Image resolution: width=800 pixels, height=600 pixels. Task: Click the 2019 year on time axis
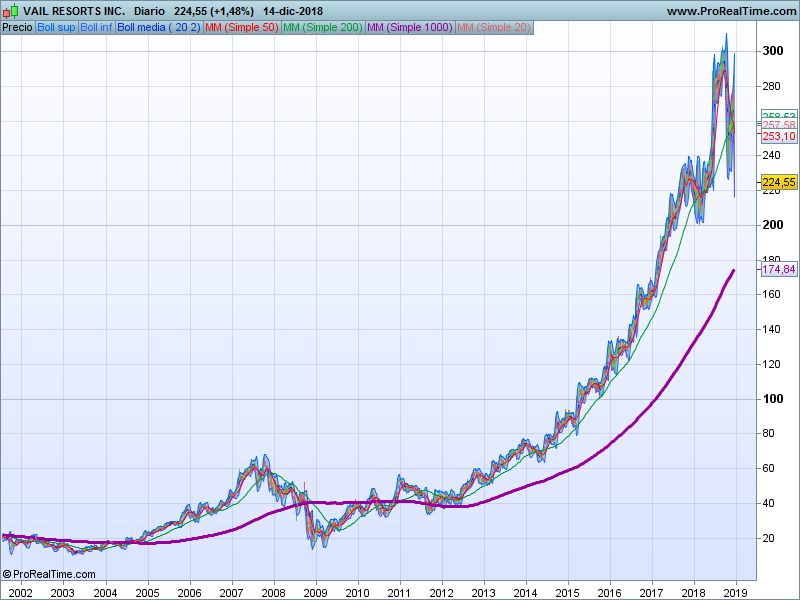(735, 593)
